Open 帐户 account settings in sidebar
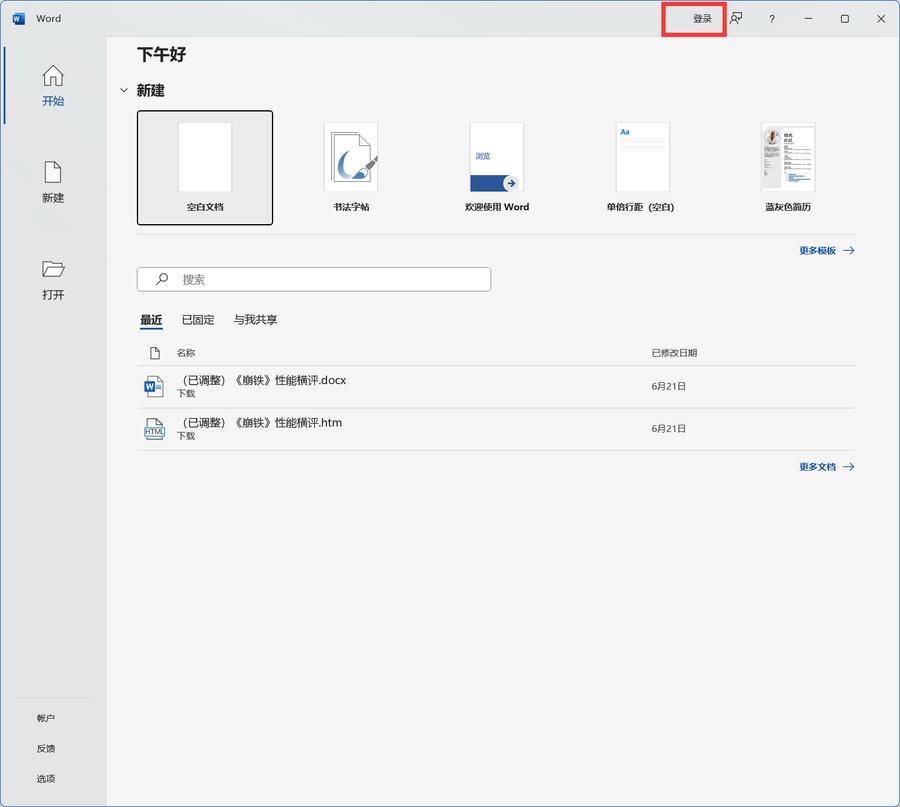This screenshot has width=900, height=807. [46, 718]
